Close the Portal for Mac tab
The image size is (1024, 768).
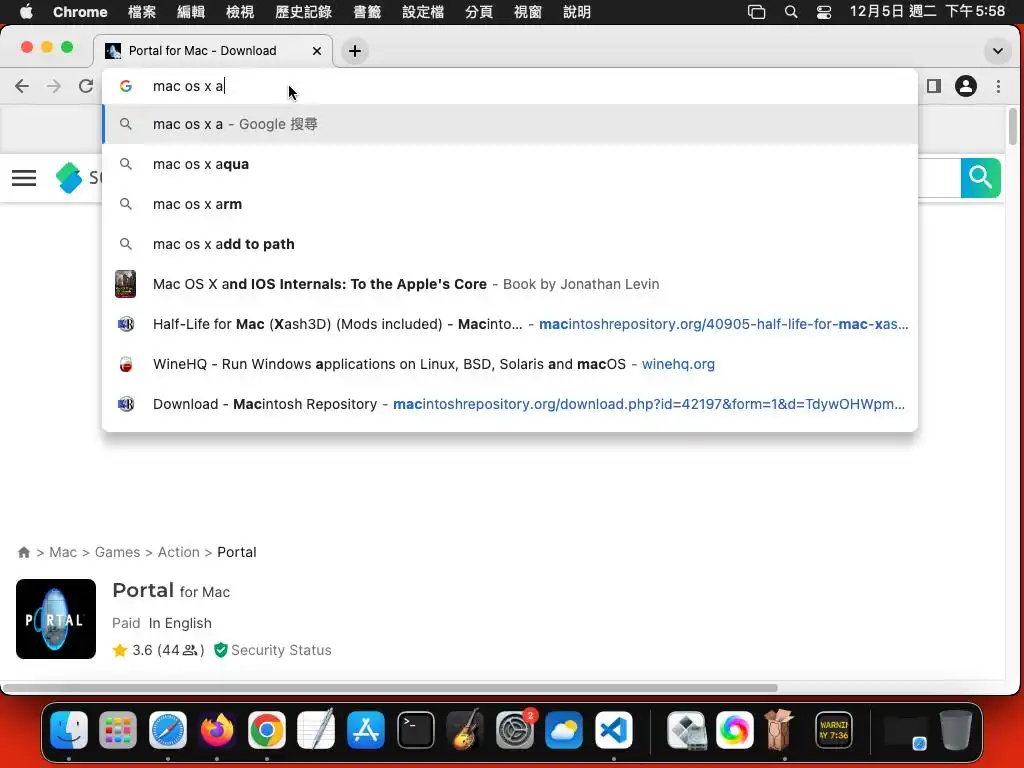[x=317, y=51]
